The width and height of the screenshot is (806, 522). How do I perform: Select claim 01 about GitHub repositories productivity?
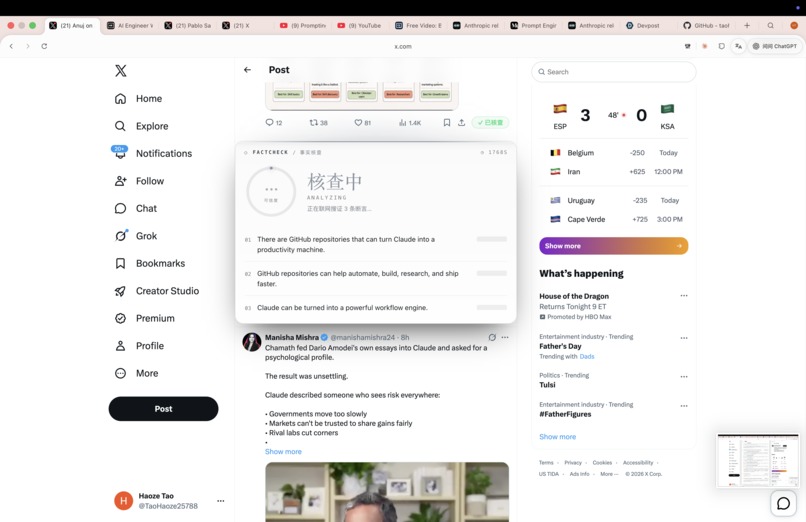pos(376,245)
